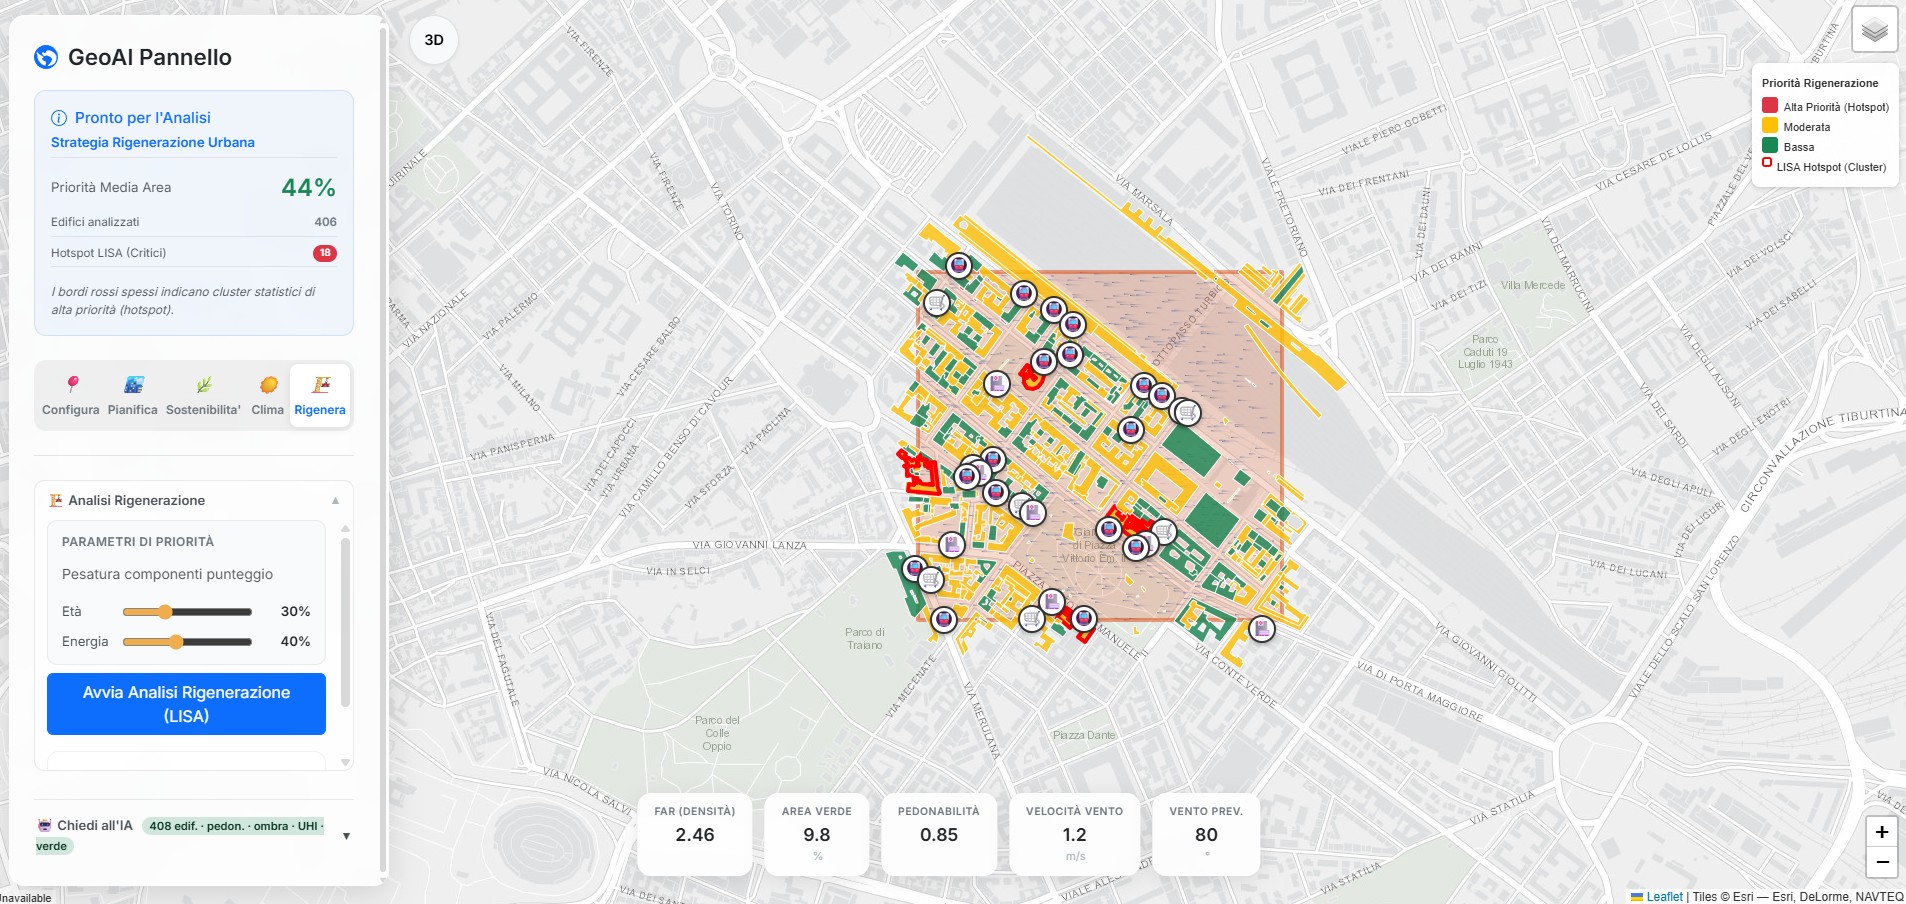1906x904 pixels.
Task: Select the building marker at end of Via Giovanni Lanza
Action: (x=952, y=545)
